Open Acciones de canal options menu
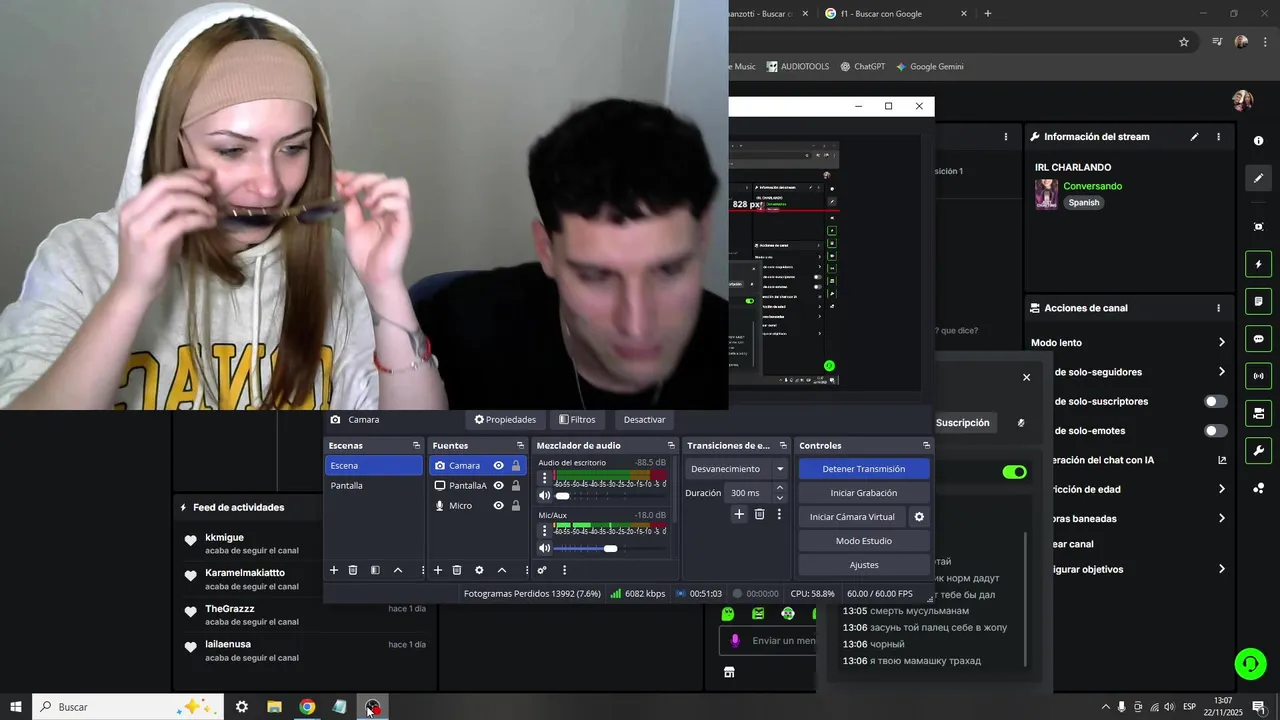The height and width of the screenshot is (720, 1280). tap(1218, 308)
